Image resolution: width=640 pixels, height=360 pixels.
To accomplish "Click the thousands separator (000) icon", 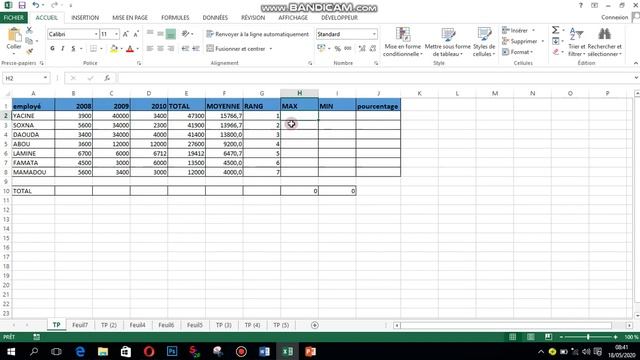I will [x=348, y=49].
